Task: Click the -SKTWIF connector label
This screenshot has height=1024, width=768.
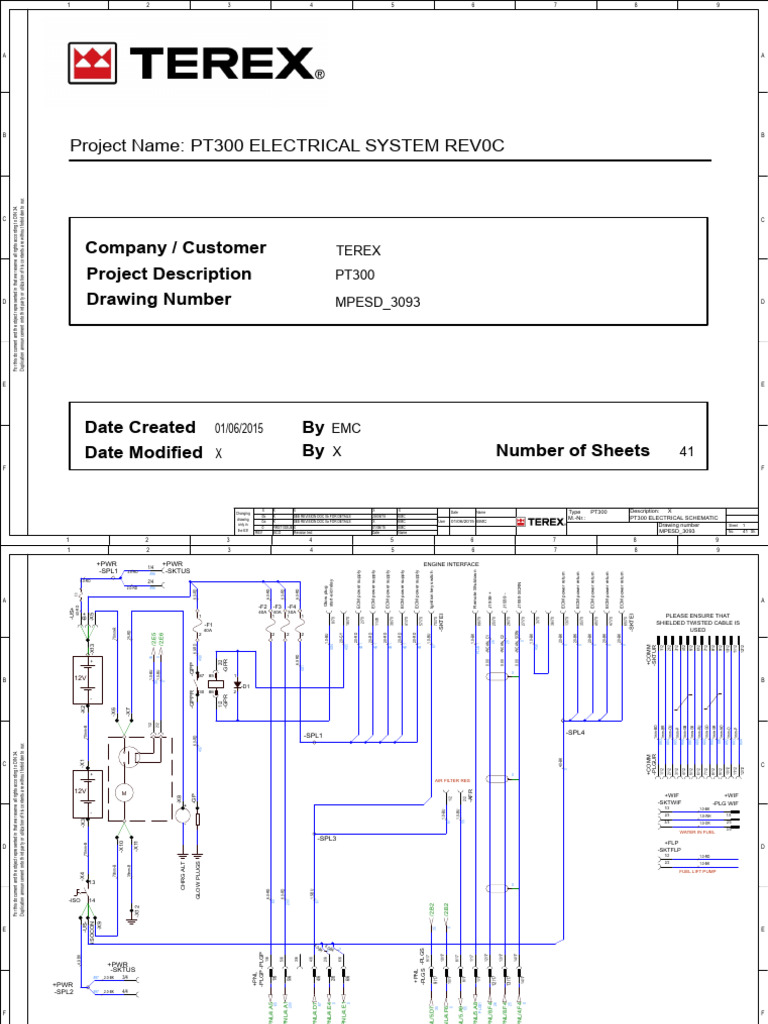Action: click(x=669, y=802)
